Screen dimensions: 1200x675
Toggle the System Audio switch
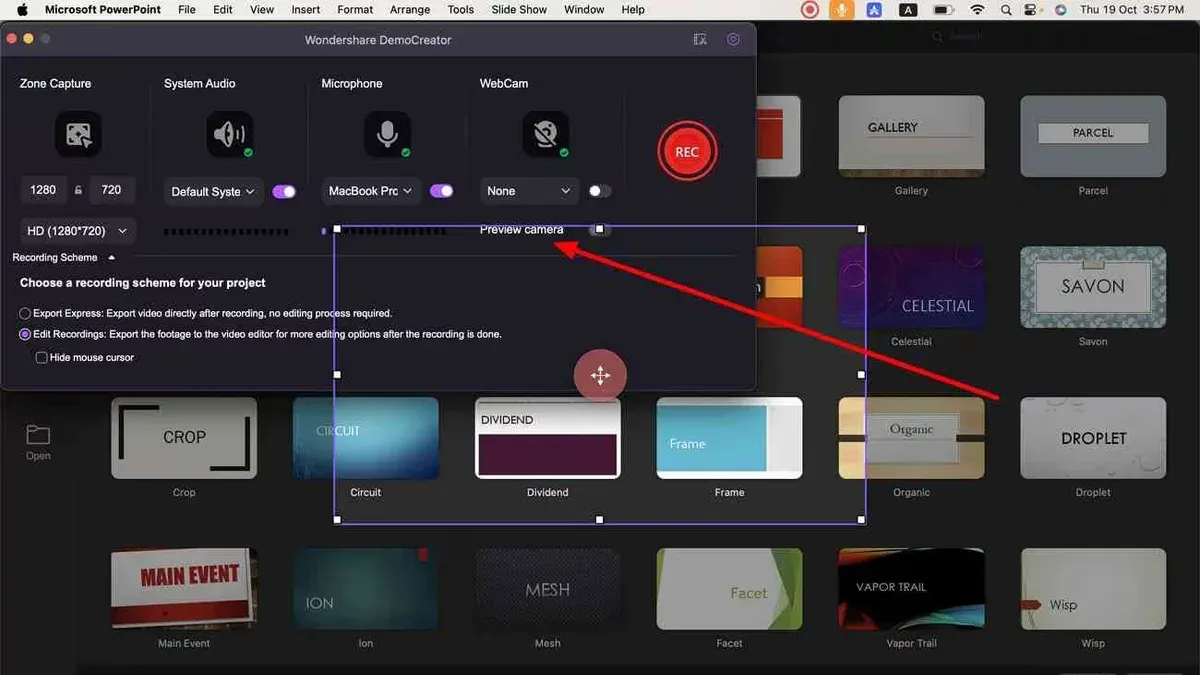point(284,191)
